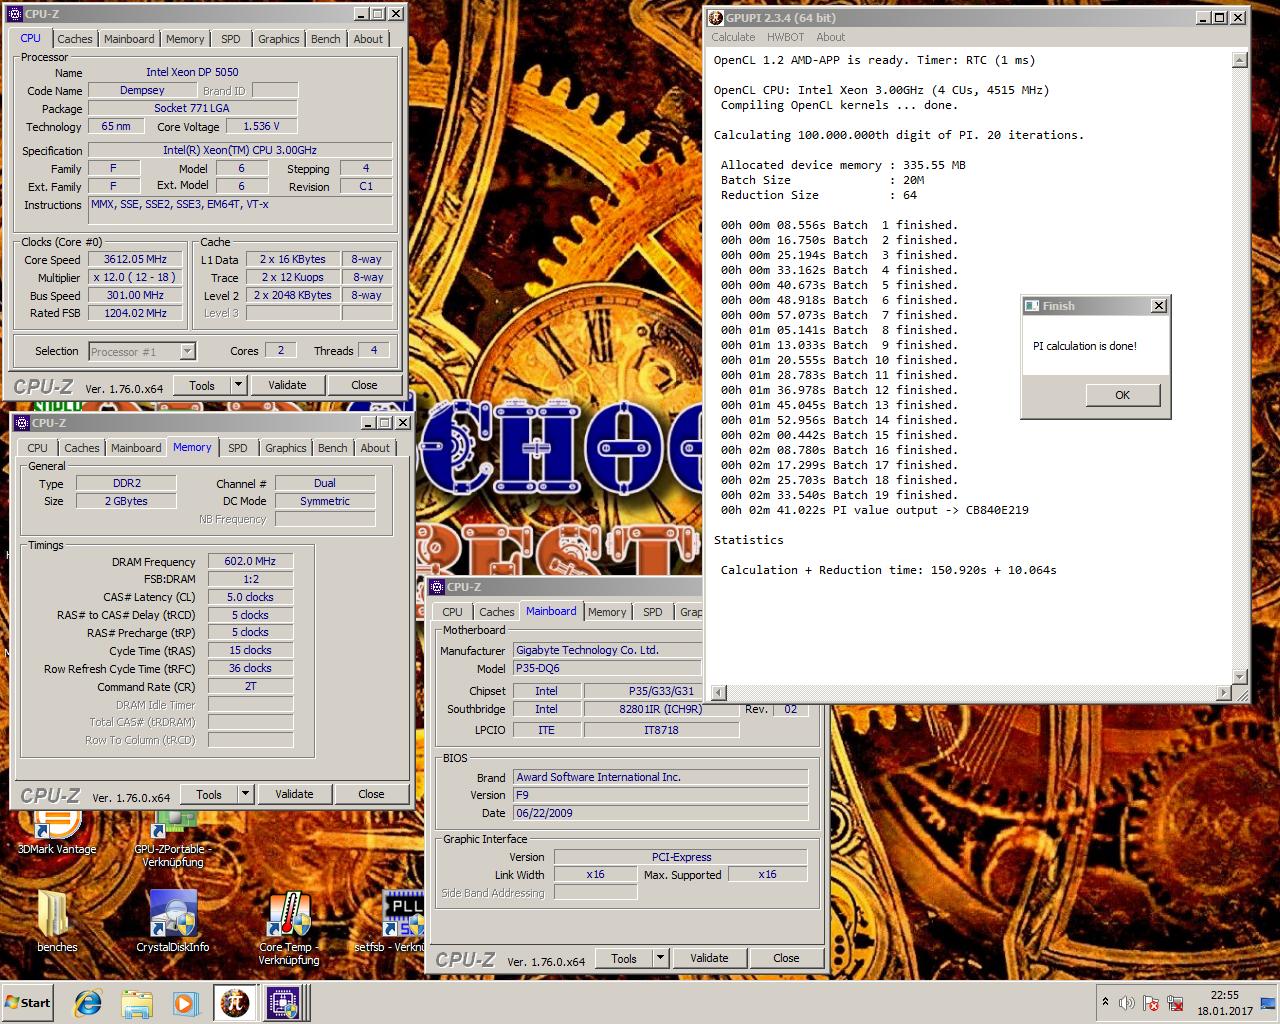Open the Graphics tab in the top CPU-Z window

tap(278, 39)
